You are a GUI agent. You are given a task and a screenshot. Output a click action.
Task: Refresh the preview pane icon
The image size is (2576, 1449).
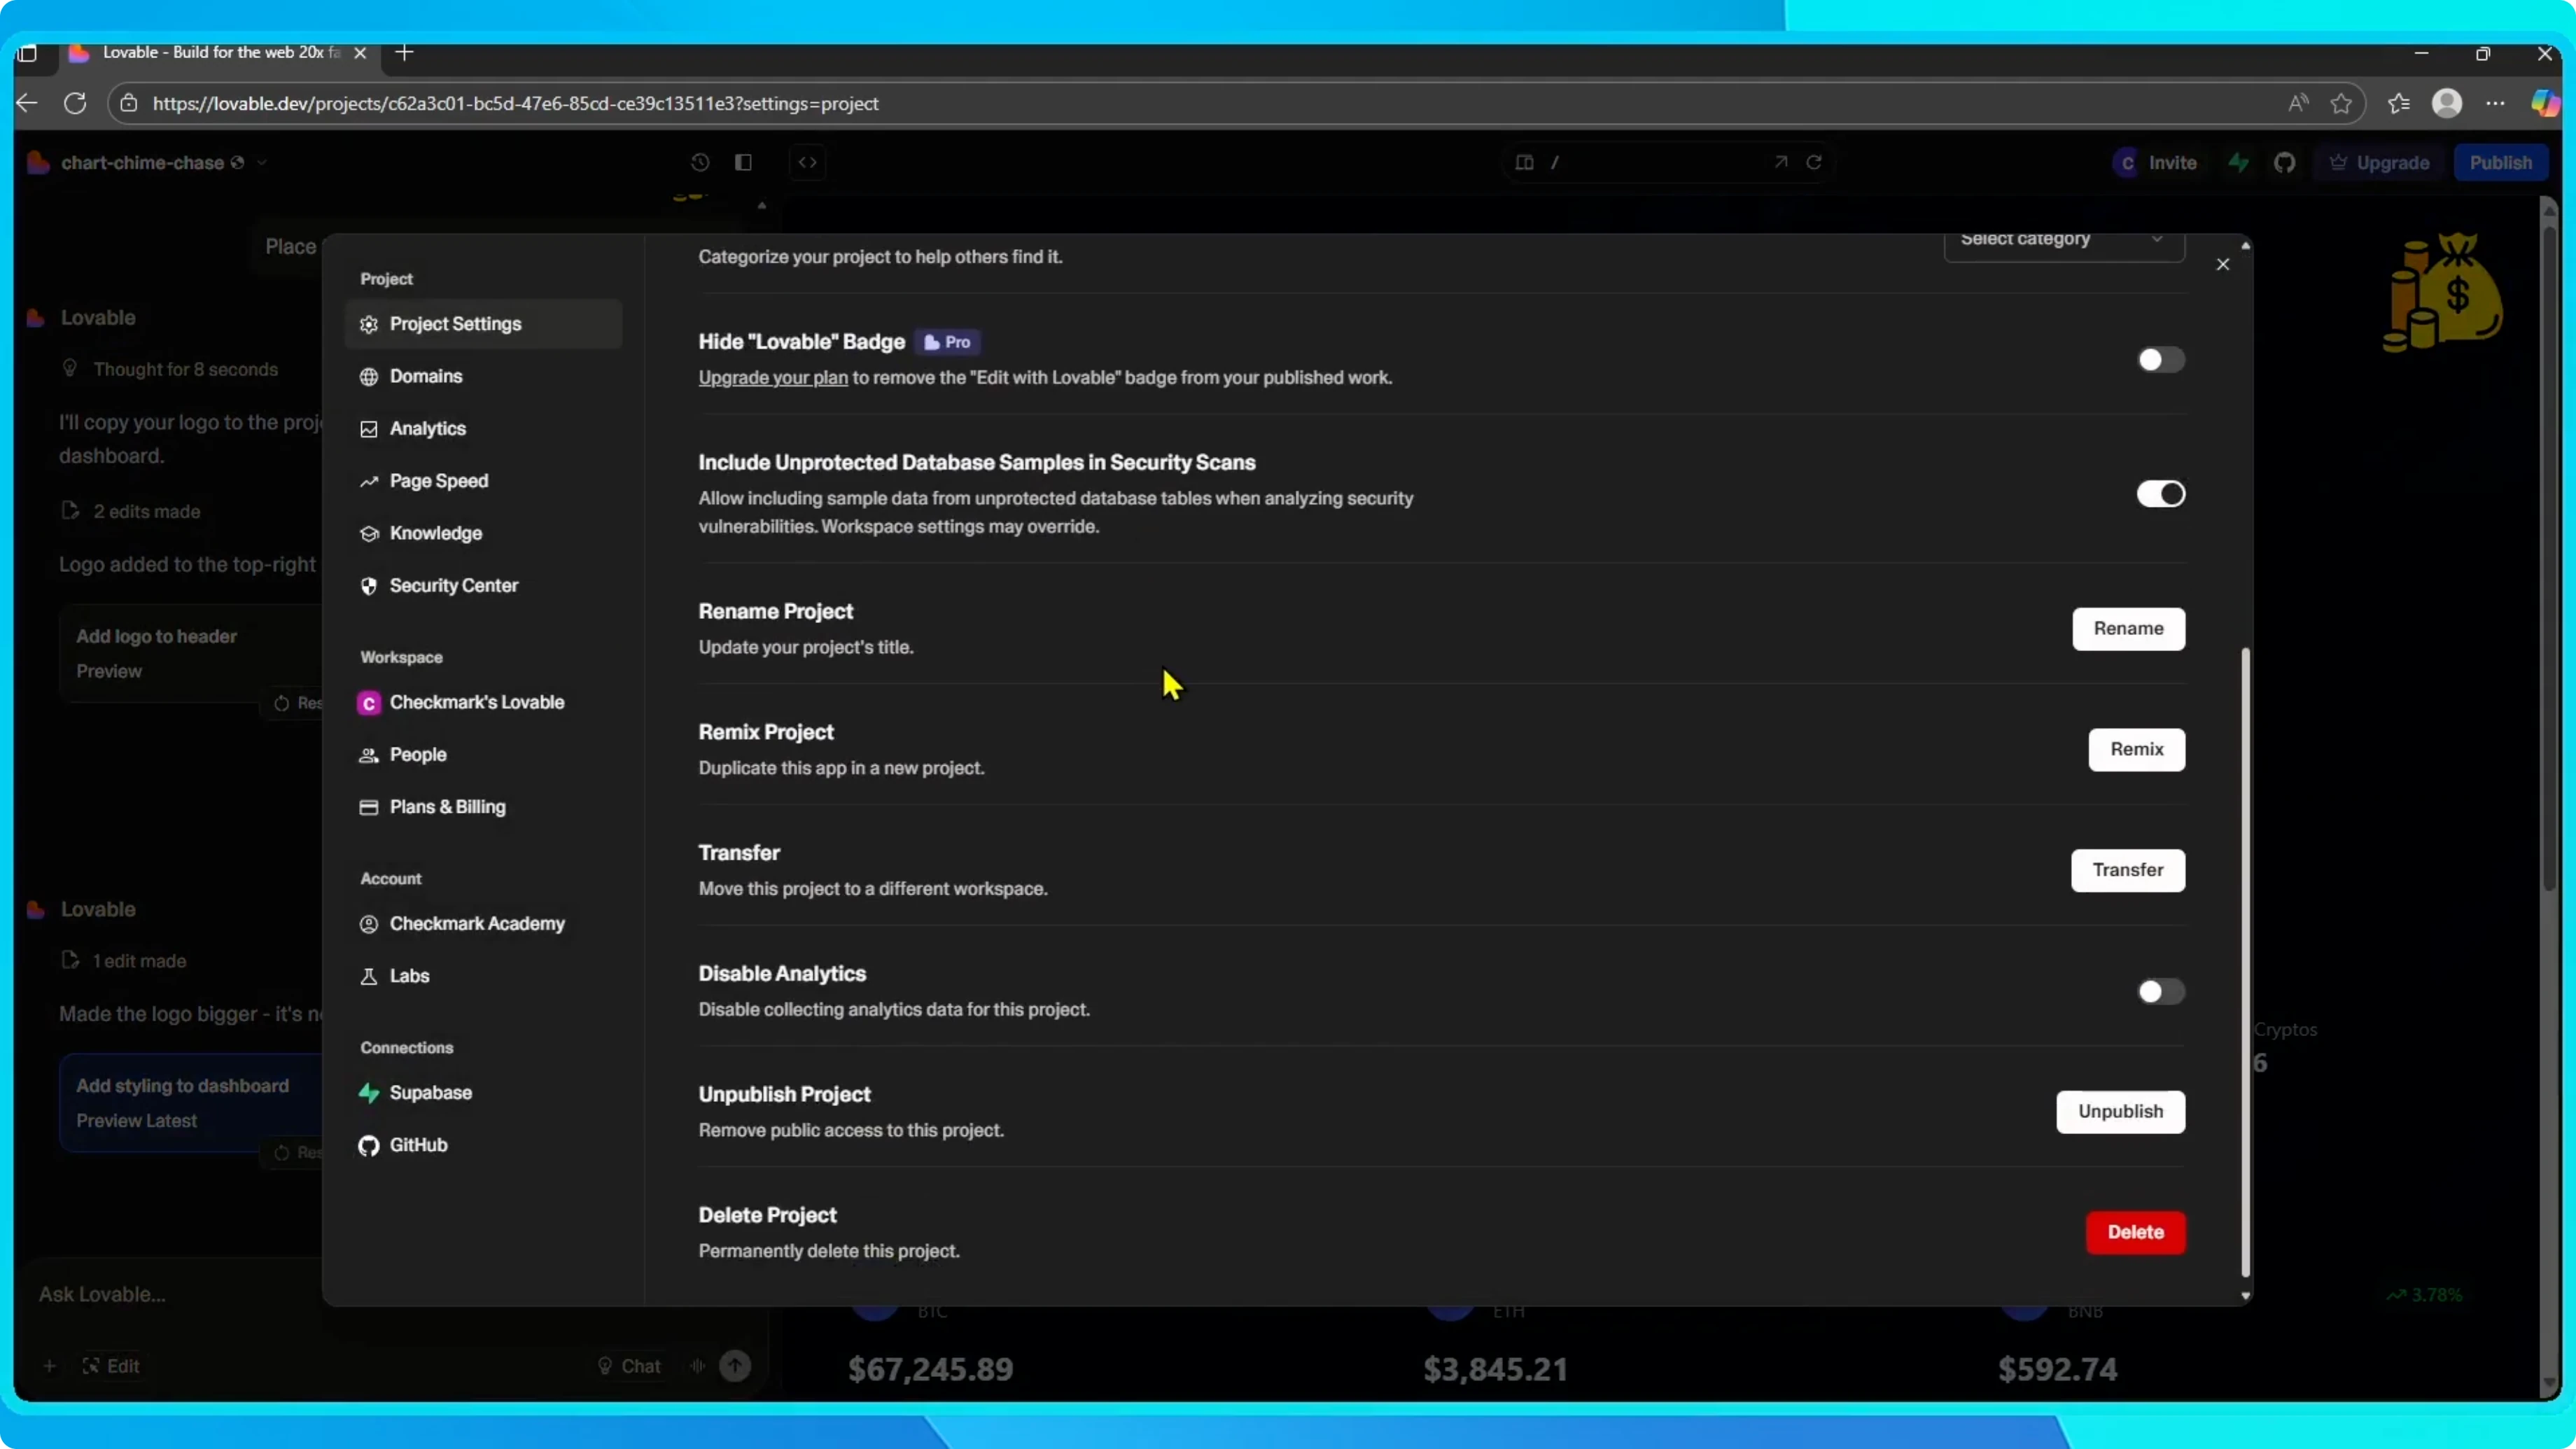[1814, 162]
